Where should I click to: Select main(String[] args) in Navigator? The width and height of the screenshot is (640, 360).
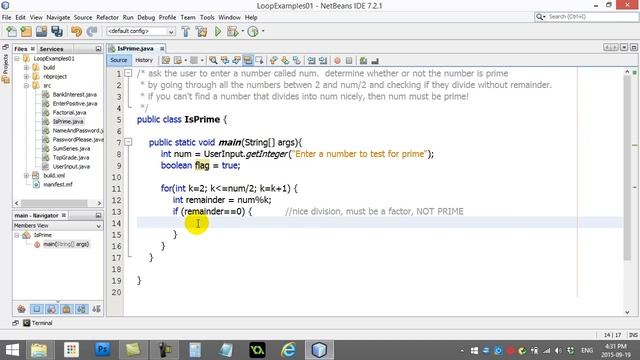click(66, 244)
